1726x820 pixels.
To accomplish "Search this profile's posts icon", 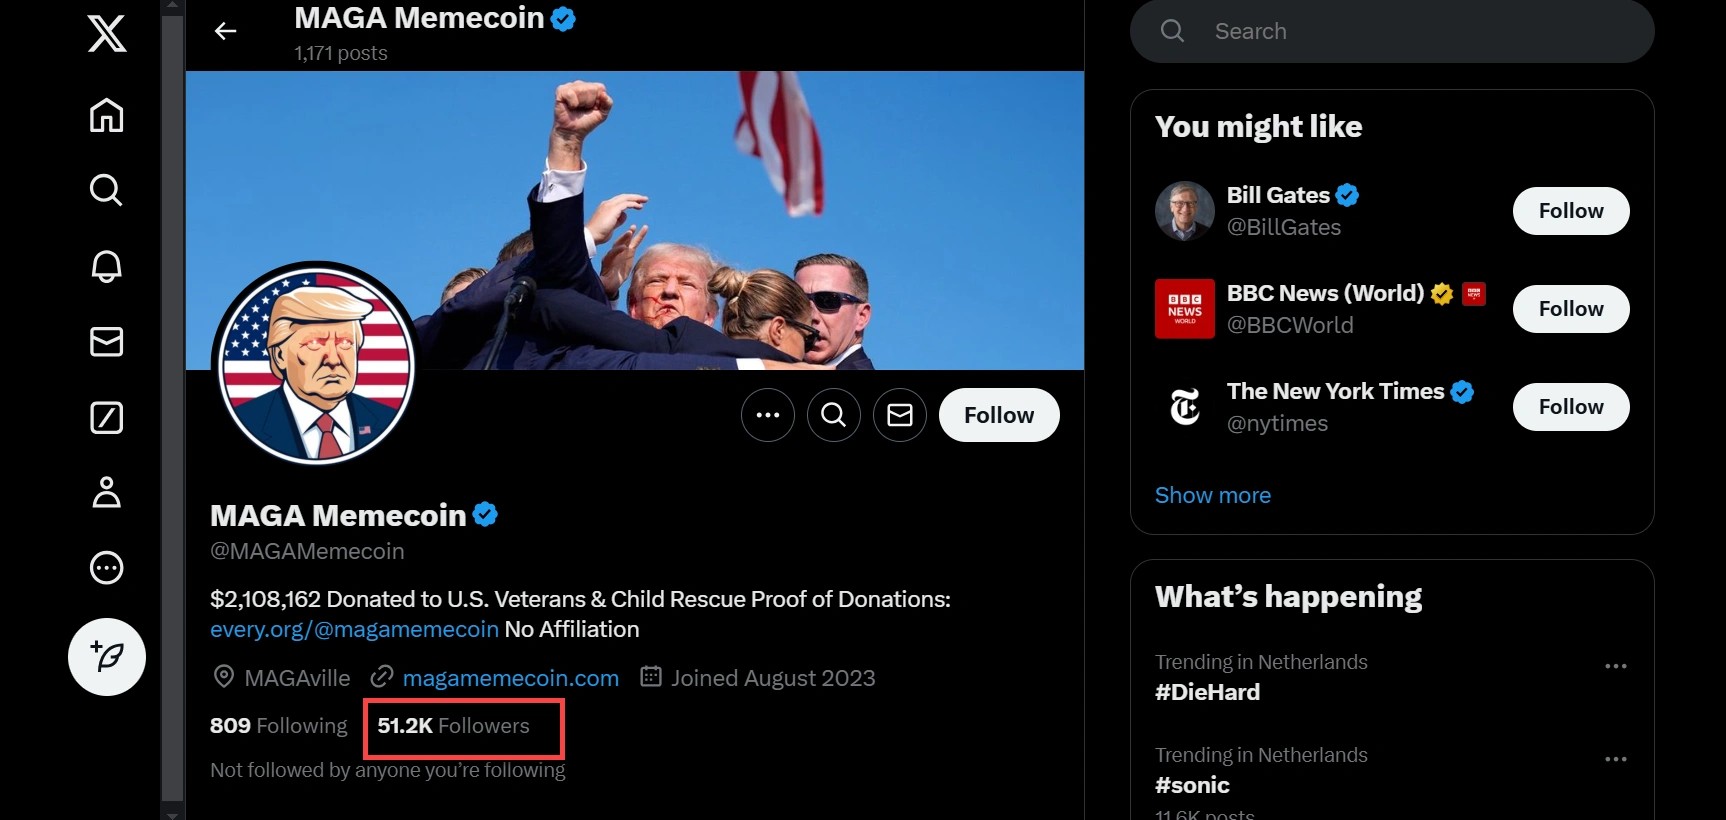I will tap(833, 415).
